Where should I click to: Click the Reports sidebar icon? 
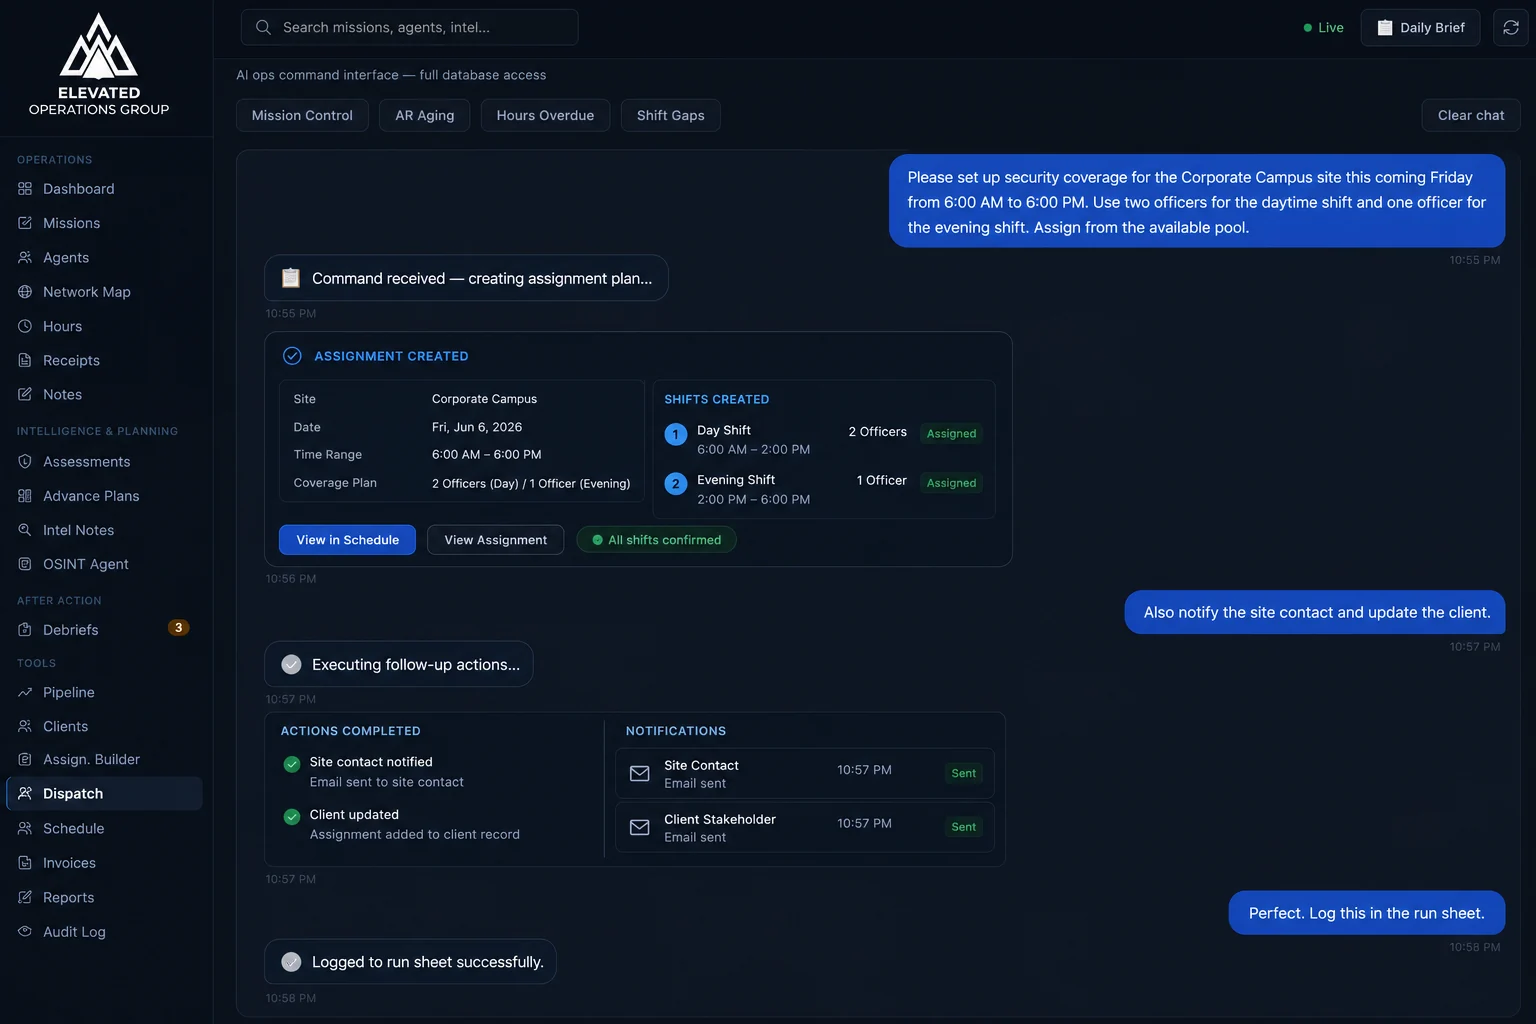pos(25,897)
